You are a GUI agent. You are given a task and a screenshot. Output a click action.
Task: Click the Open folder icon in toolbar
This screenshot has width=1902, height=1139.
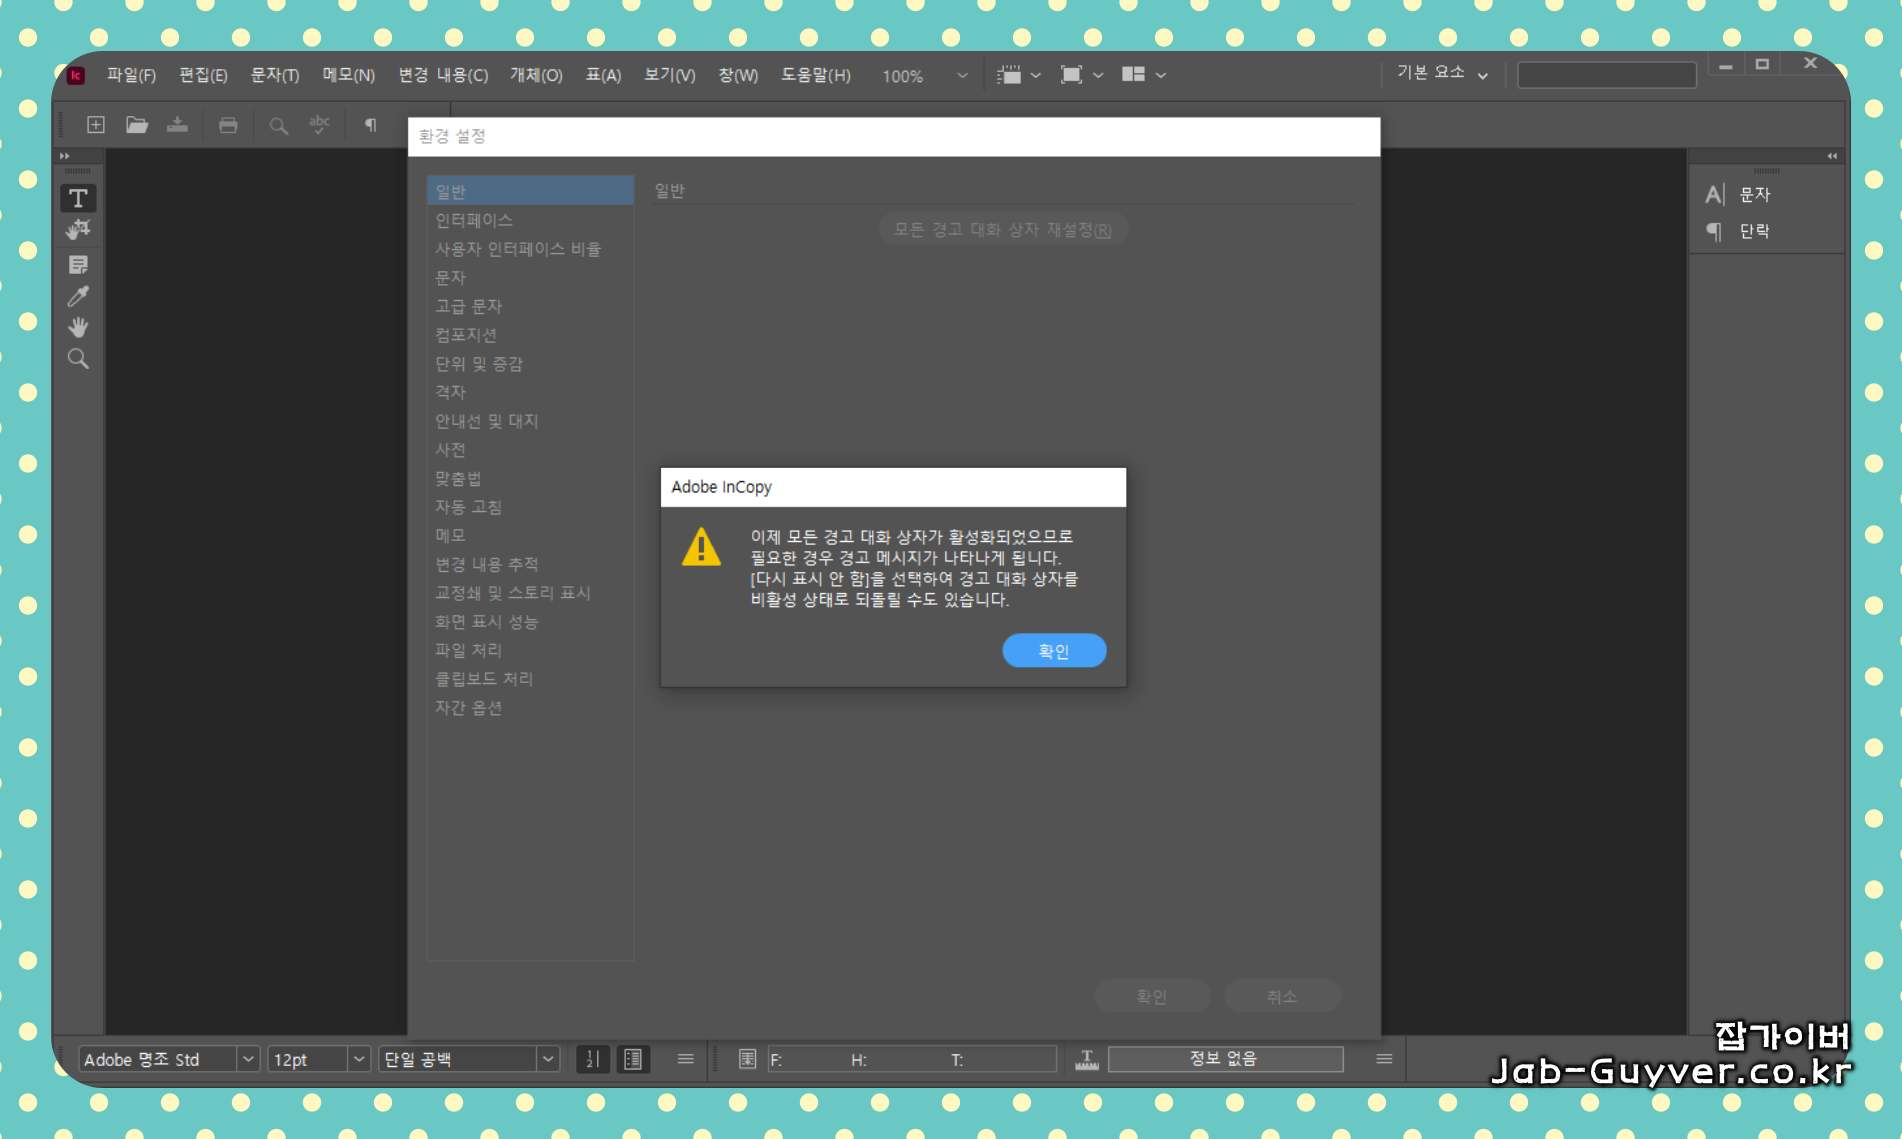point(137,125)
